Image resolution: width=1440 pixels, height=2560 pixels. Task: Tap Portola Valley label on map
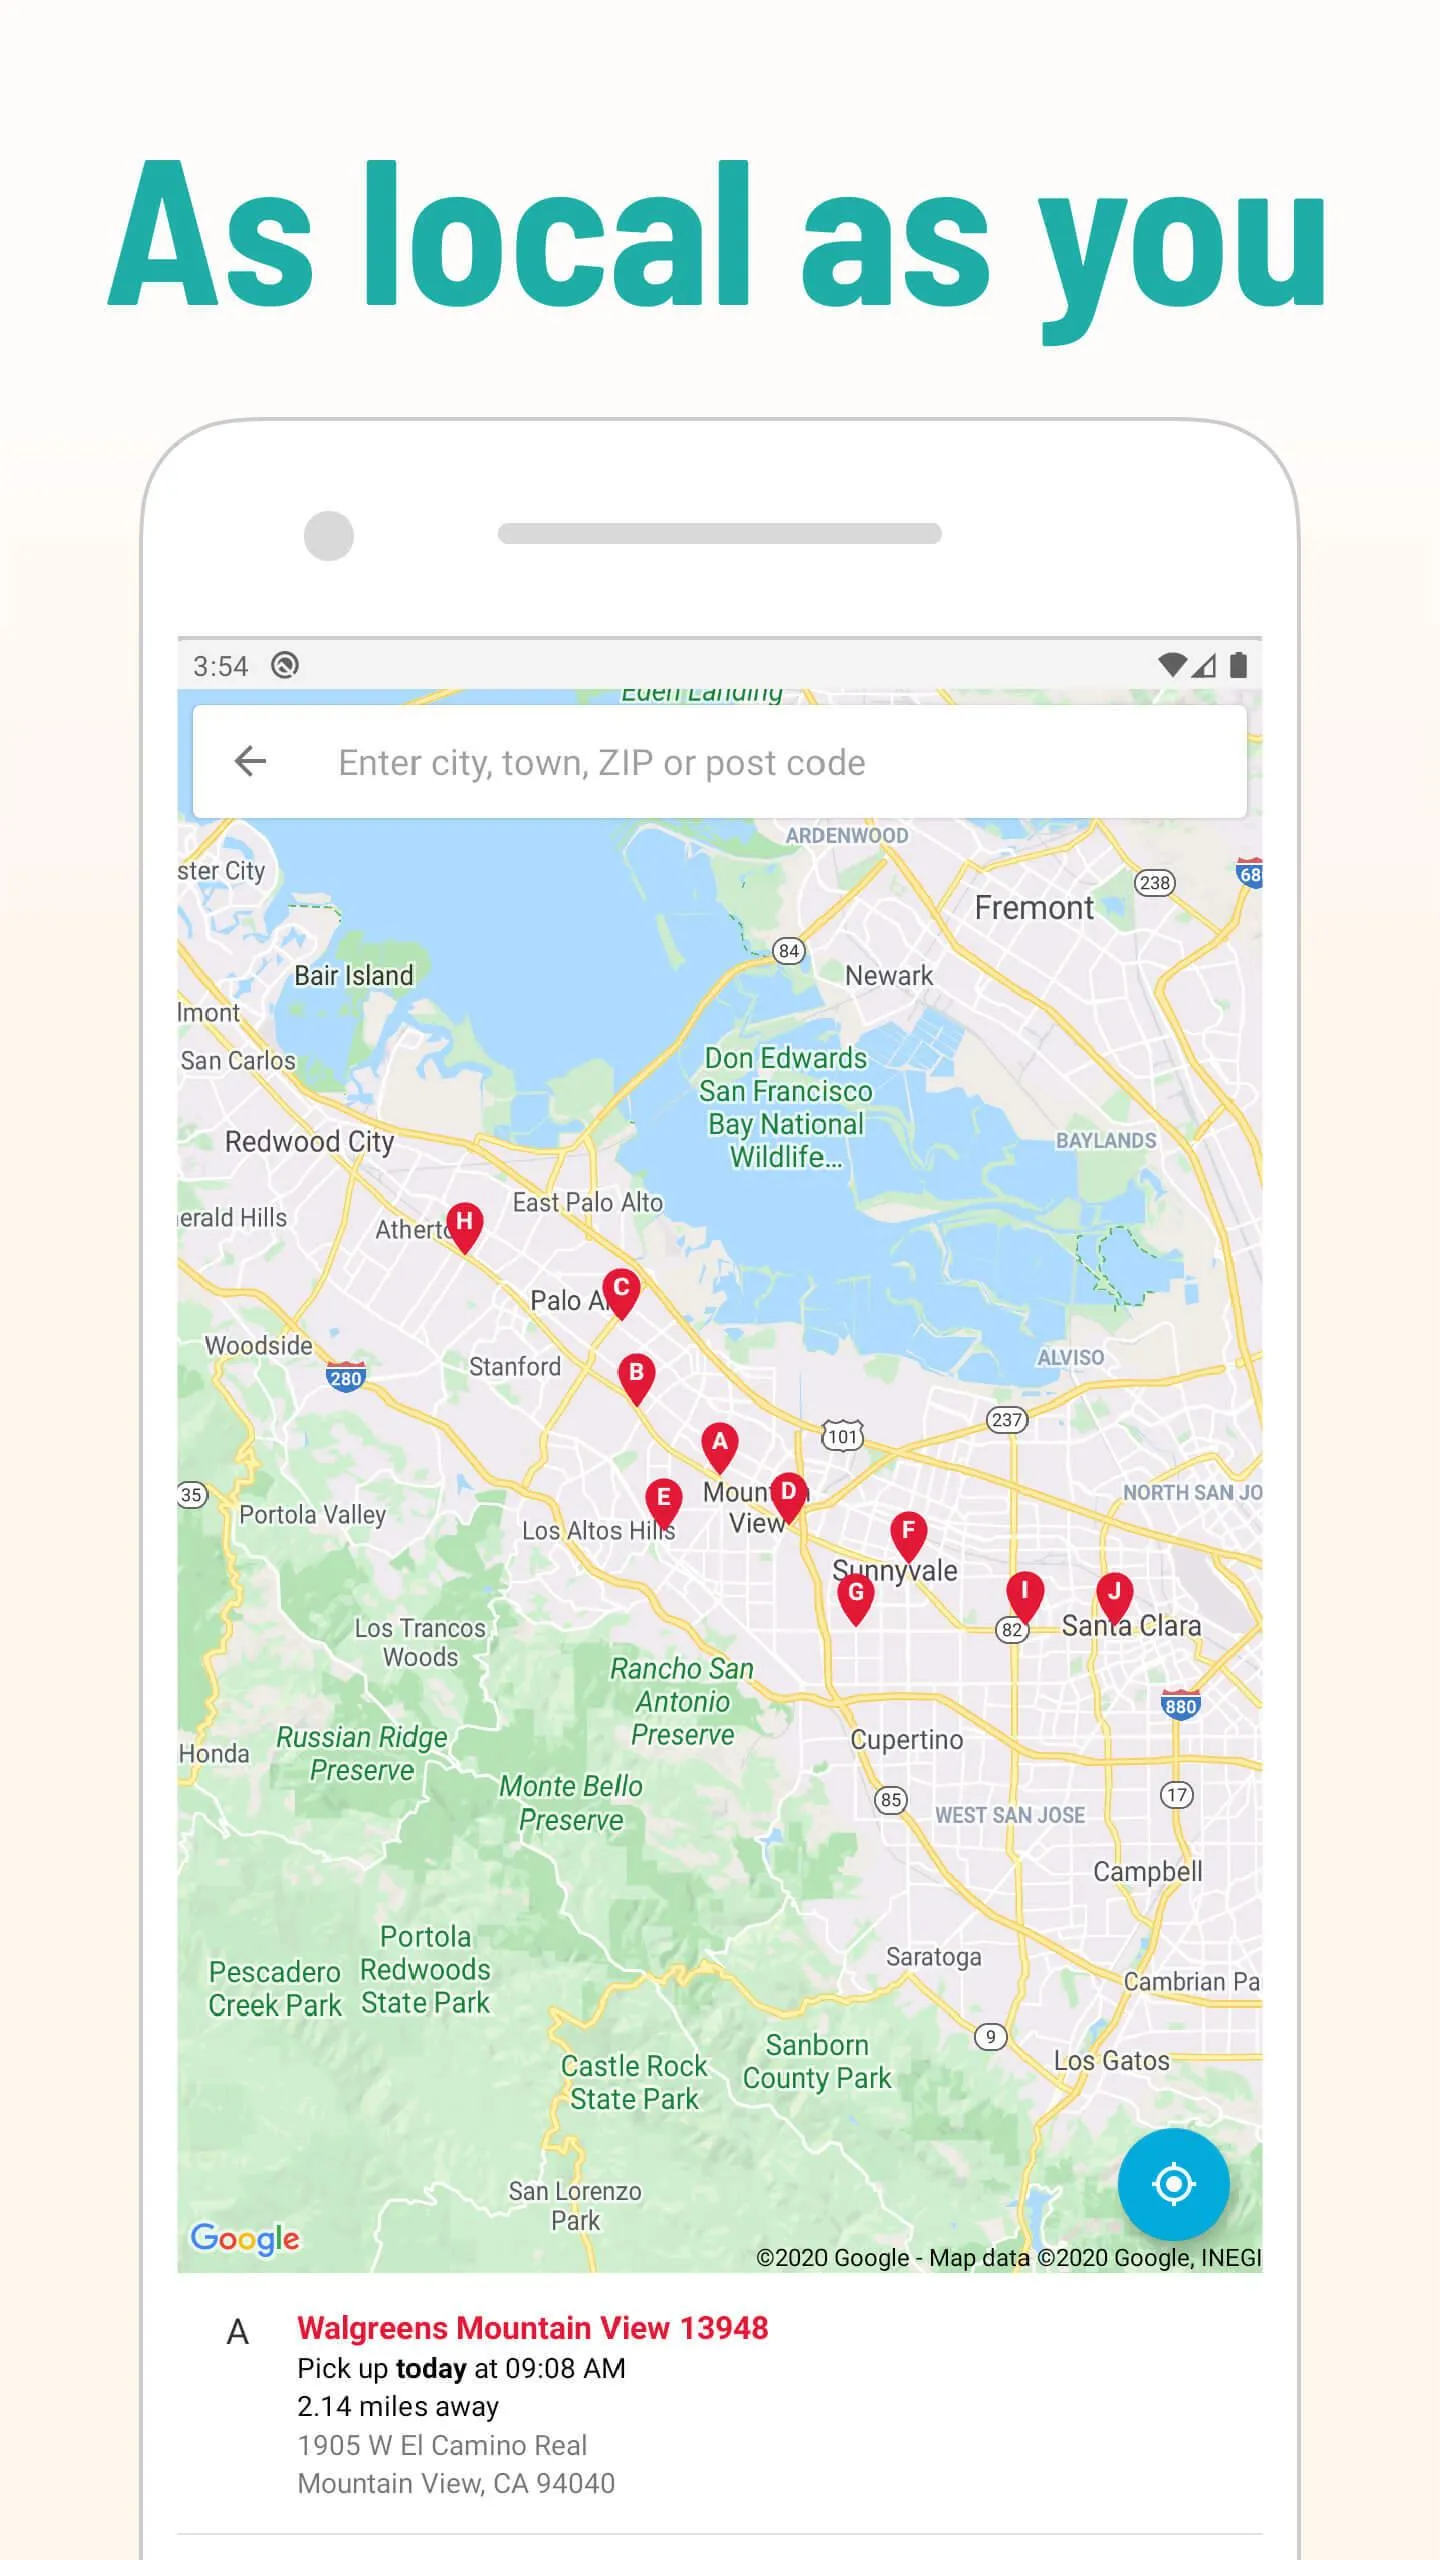[x=312, y=1515]
